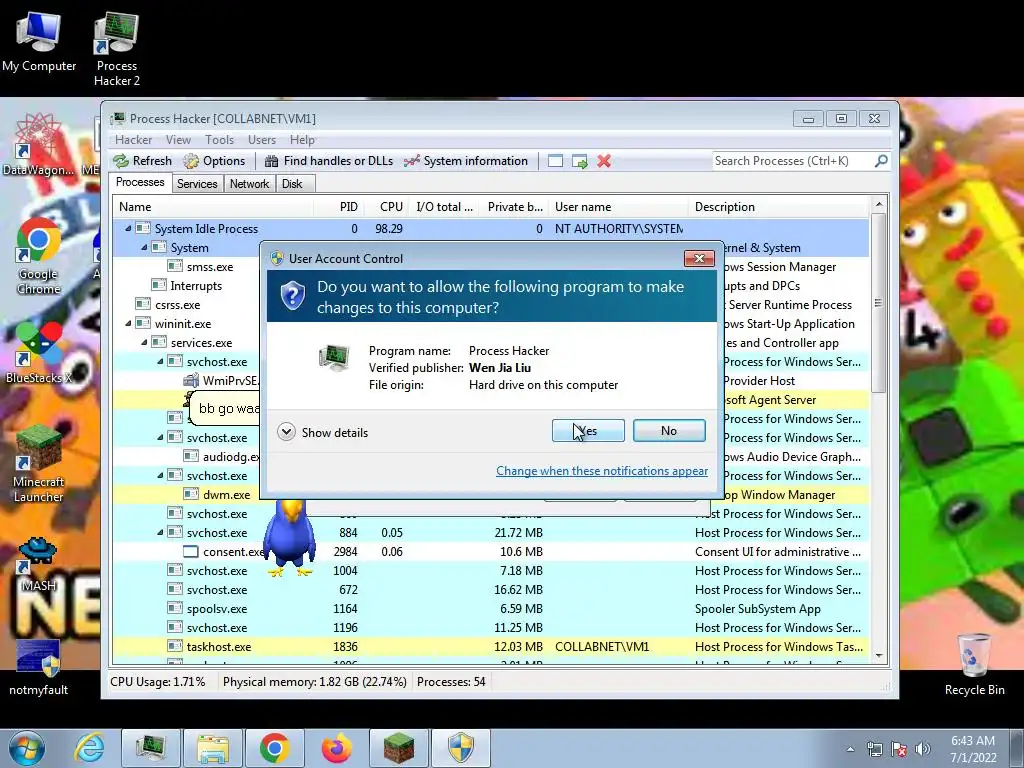Collapse the System Idle Process node
This screenshot has width=1024, height=768.
click(x=128, y=229)
